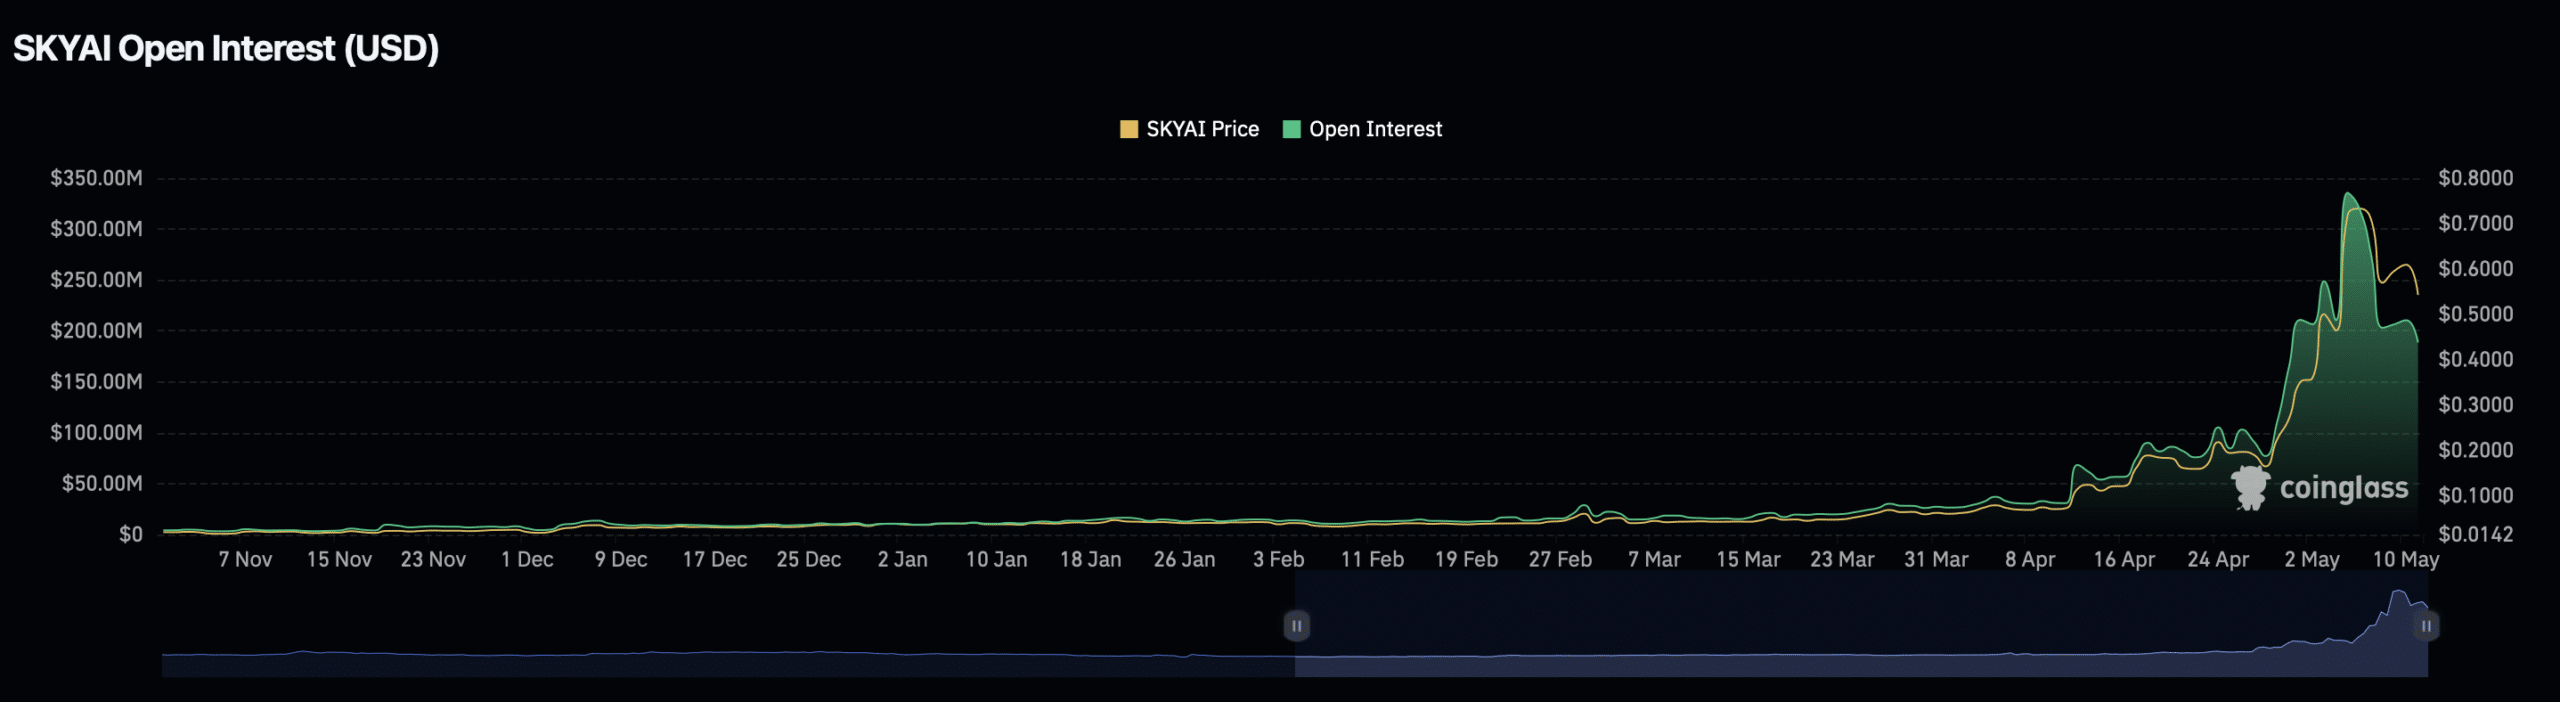Grab the left range slider handle
This screenshot has width=2560, height=702.
1296,626
